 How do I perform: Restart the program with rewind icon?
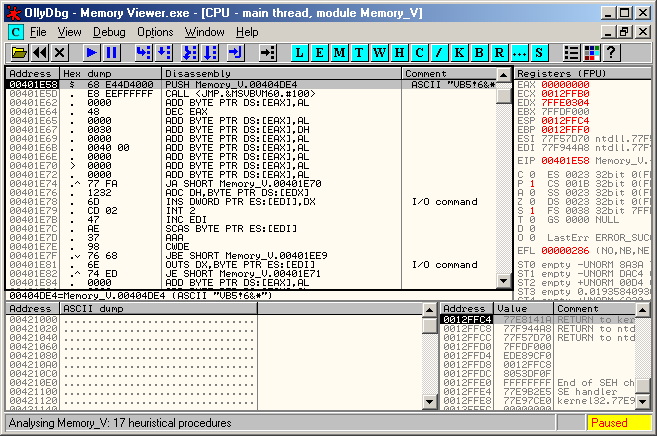click(40, 53)
